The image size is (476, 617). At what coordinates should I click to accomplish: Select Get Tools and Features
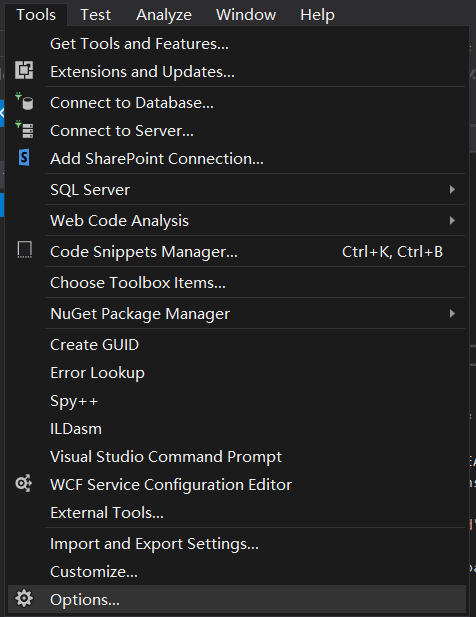click(x=237, y=44)
